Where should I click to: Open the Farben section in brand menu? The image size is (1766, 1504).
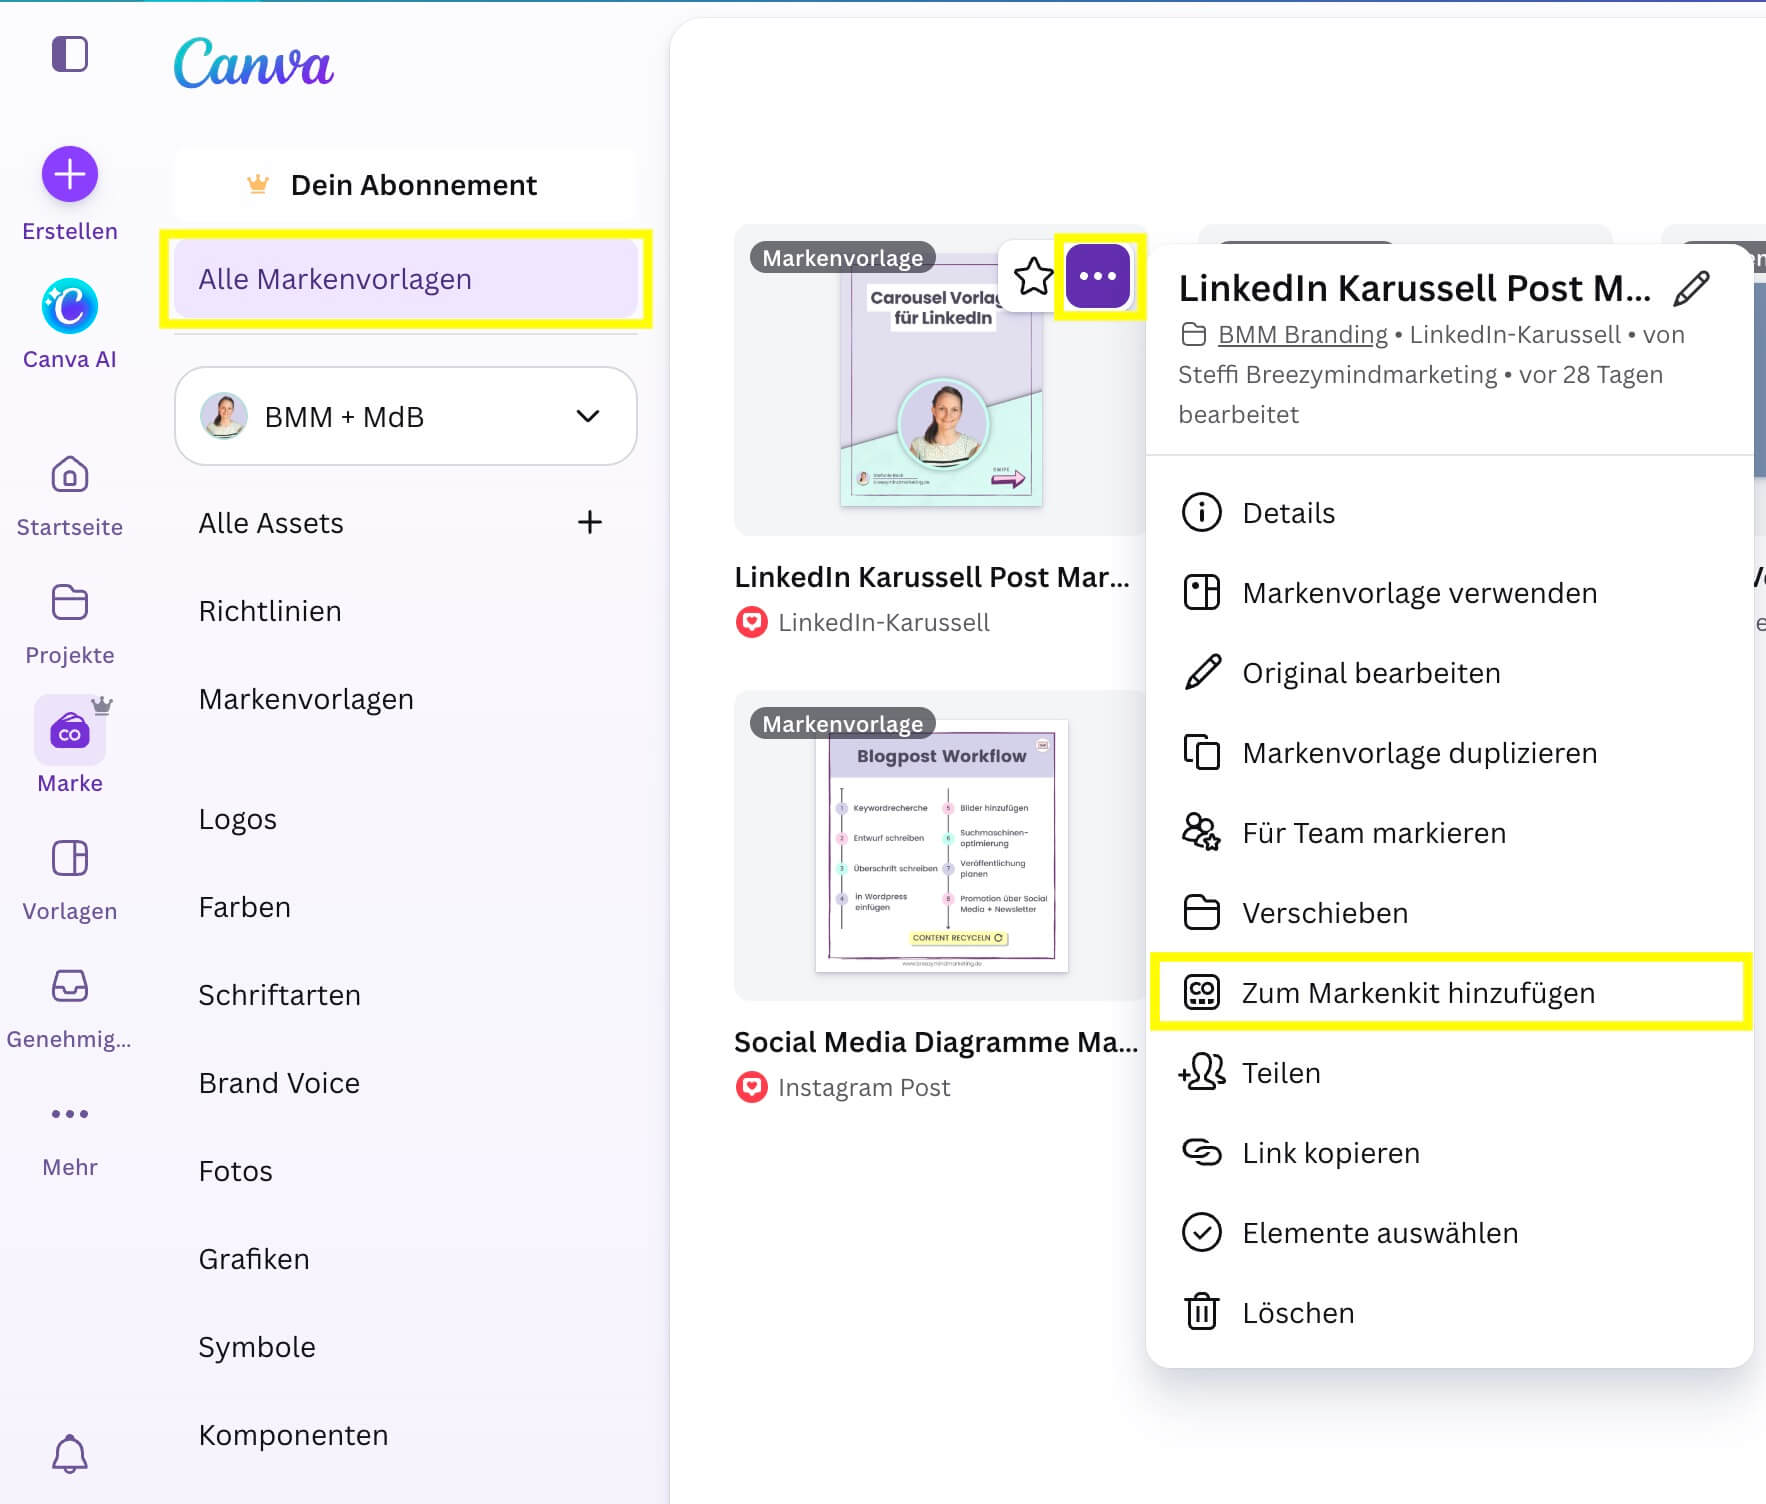click(245, 907)
